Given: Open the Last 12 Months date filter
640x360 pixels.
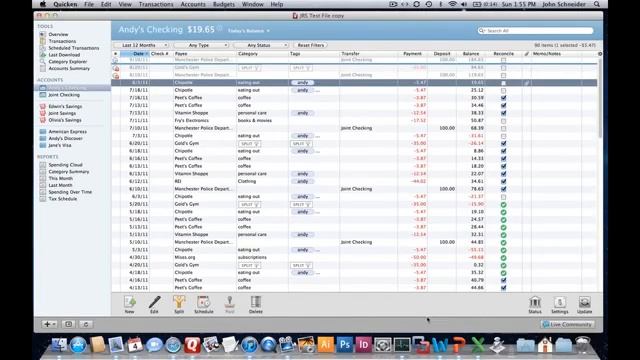Looking at the screenshot, I should point(141,45).
